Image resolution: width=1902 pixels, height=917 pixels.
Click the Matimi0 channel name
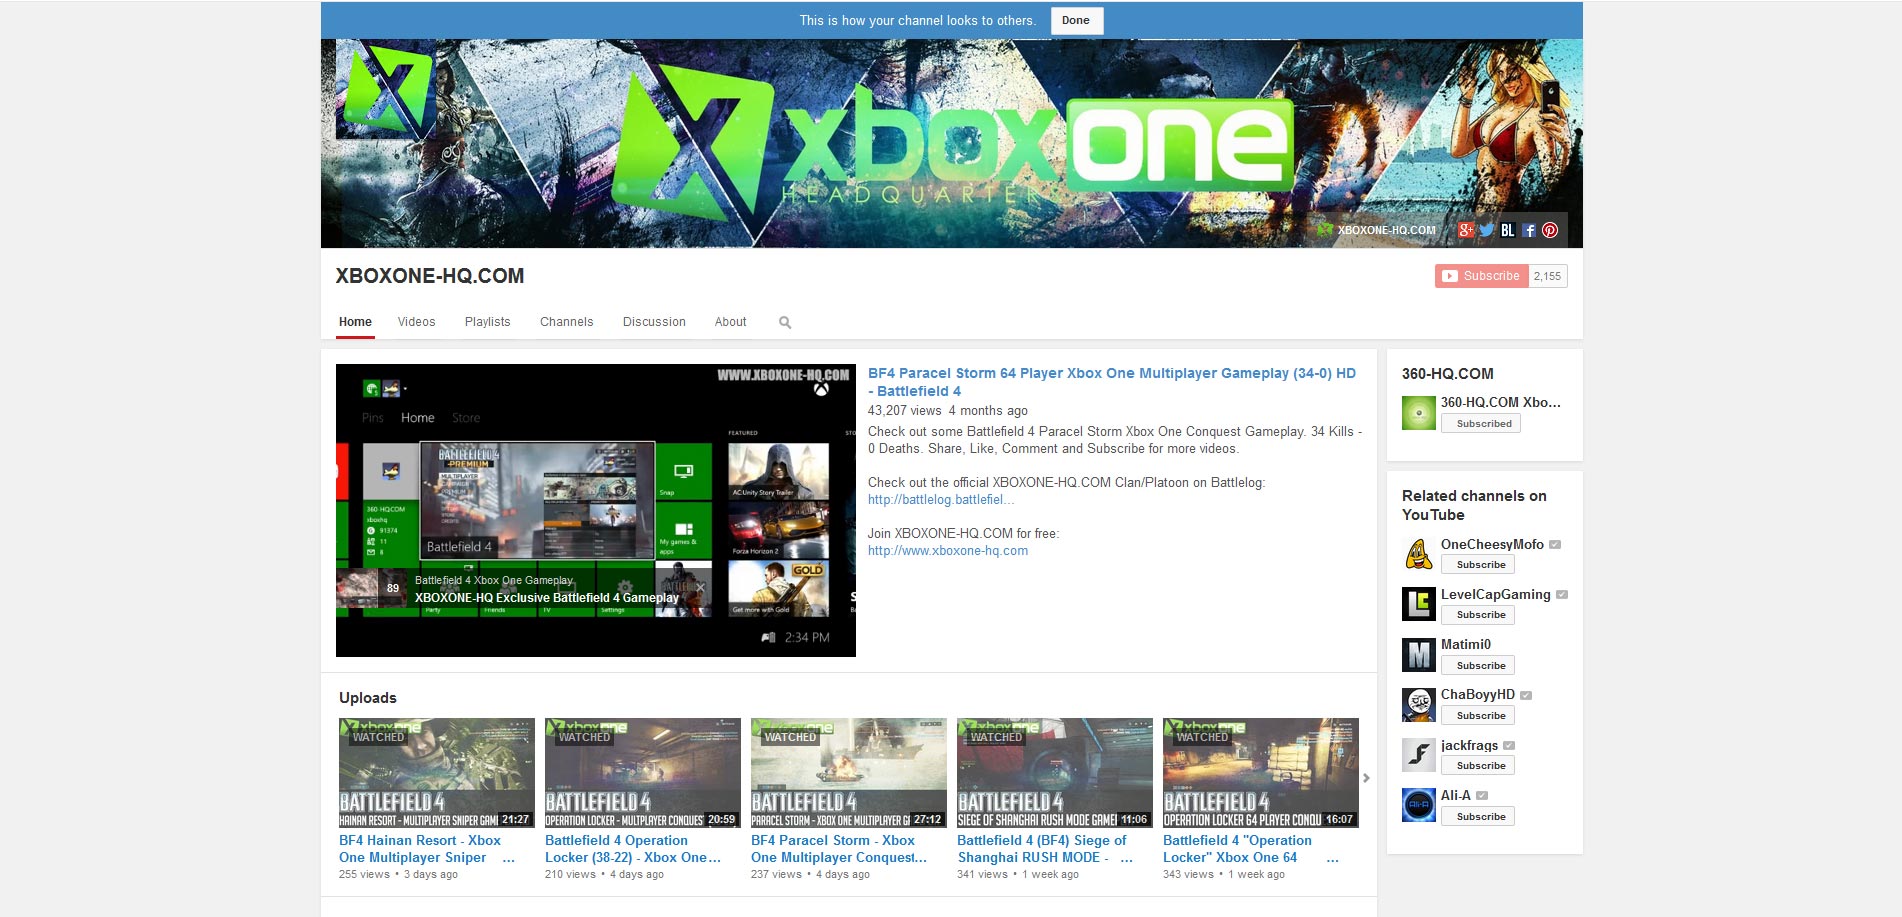point(1466,644)
